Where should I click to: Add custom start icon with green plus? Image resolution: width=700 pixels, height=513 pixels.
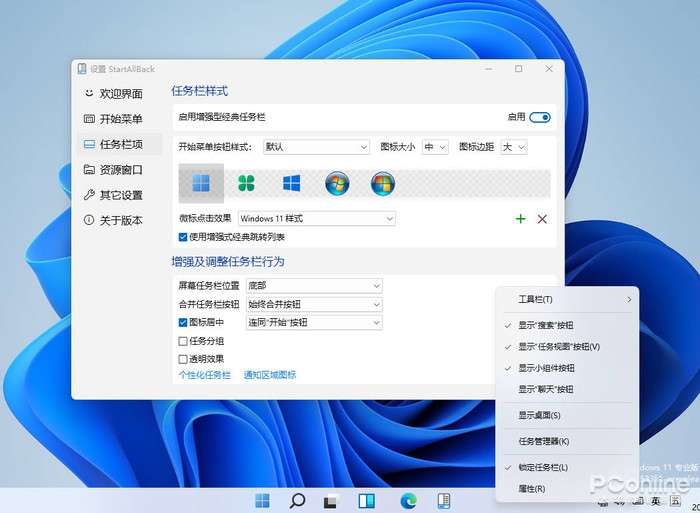tap(520, 219)
